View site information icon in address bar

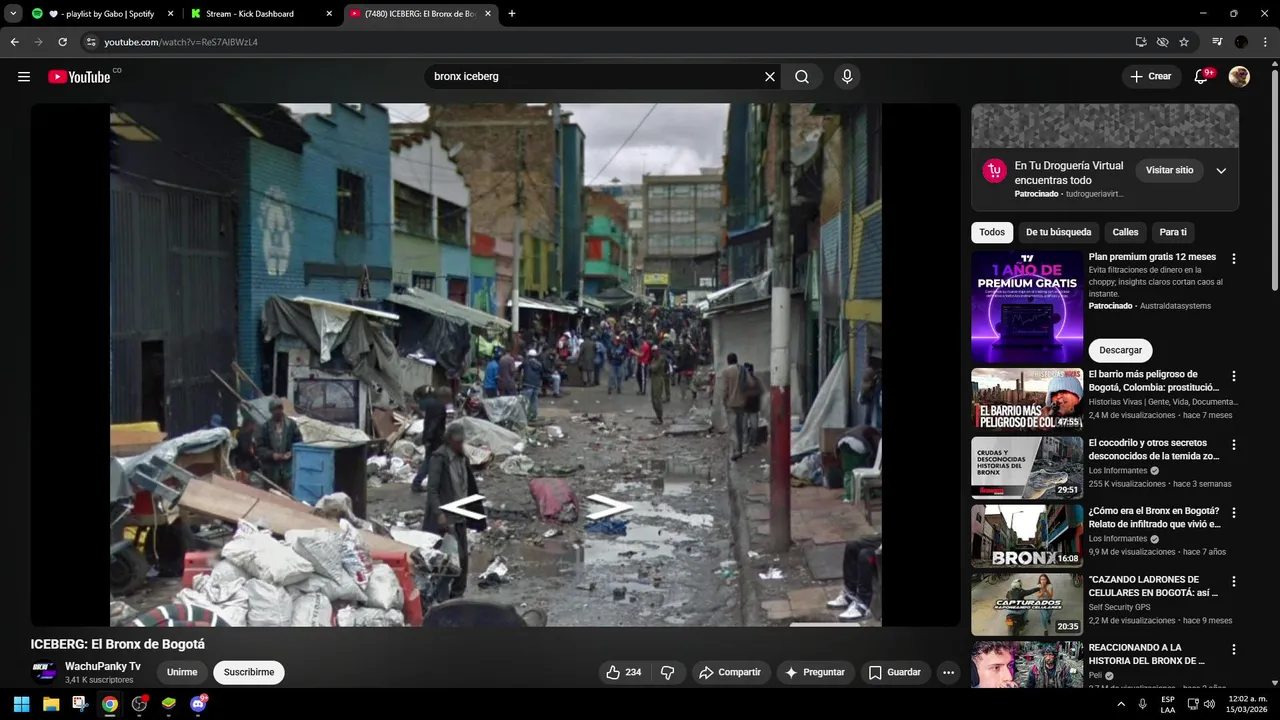[x=91, y=42]
